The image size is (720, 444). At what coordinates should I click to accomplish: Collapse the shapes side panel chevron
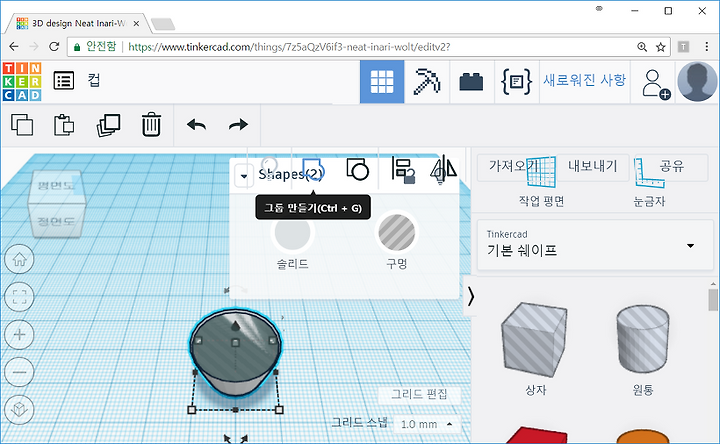click(x=470, y=296)
